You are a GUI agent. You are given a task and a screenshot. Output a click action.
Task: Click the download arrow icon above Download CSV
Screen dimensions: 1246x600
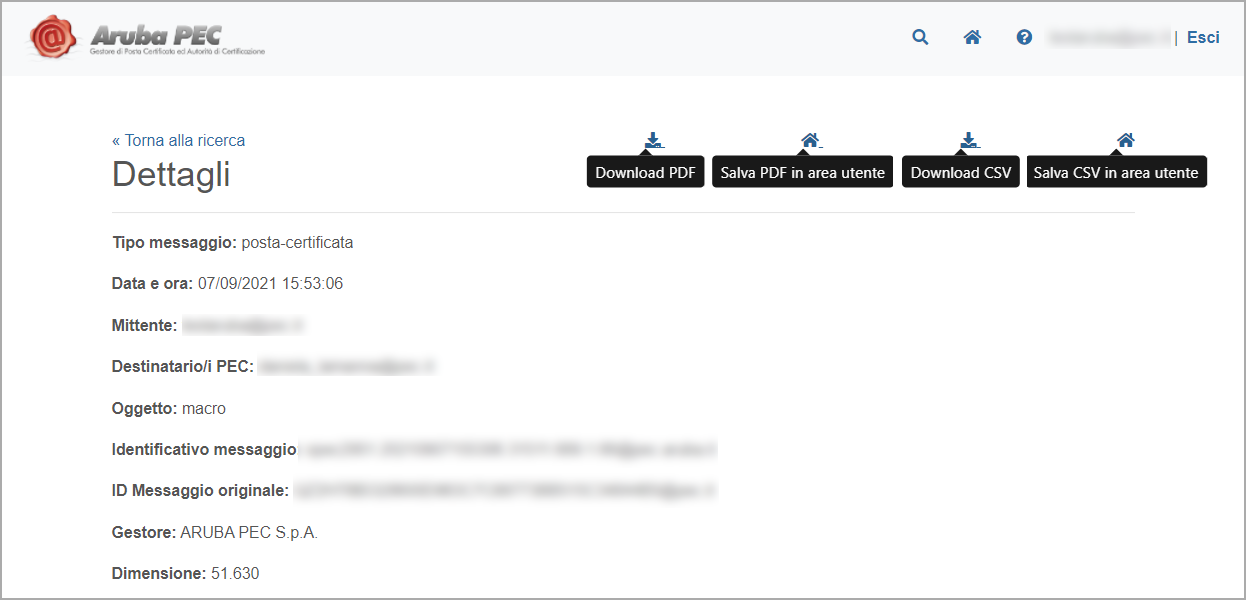click(x=968, y=140)
